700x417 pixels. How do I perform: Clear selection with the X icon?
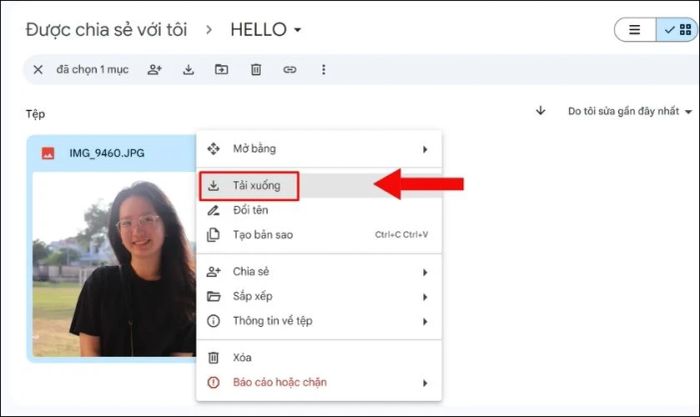38,70
